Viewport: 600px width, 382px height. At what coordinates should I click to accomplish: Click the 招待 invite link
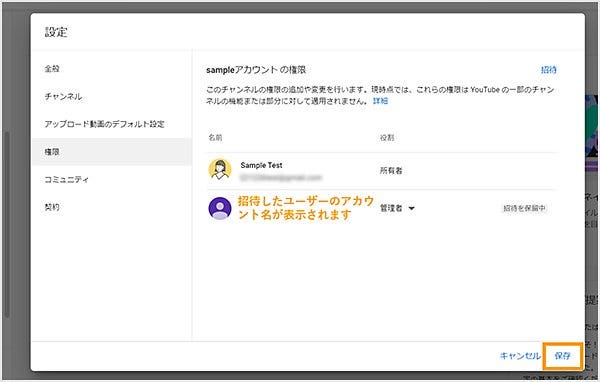[x=549, y=70]
